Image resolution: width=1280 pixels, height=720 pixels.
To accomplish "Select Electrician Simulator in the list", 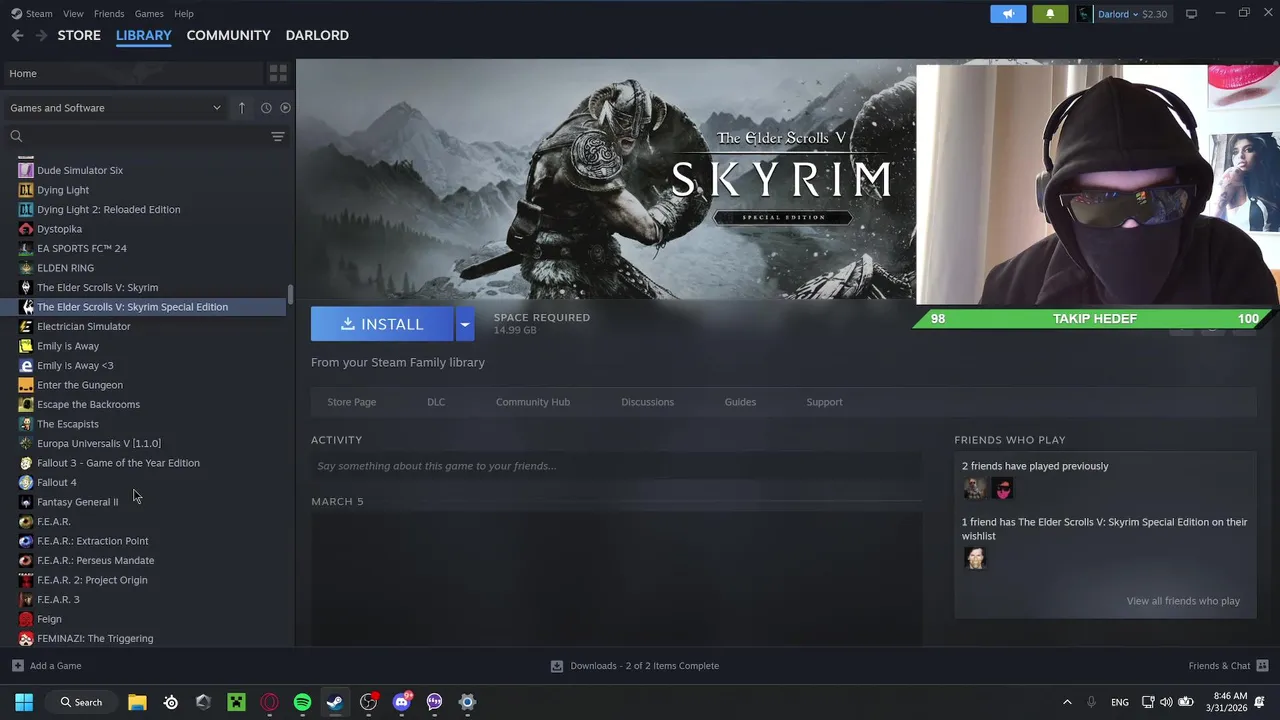I will point(84,326).
